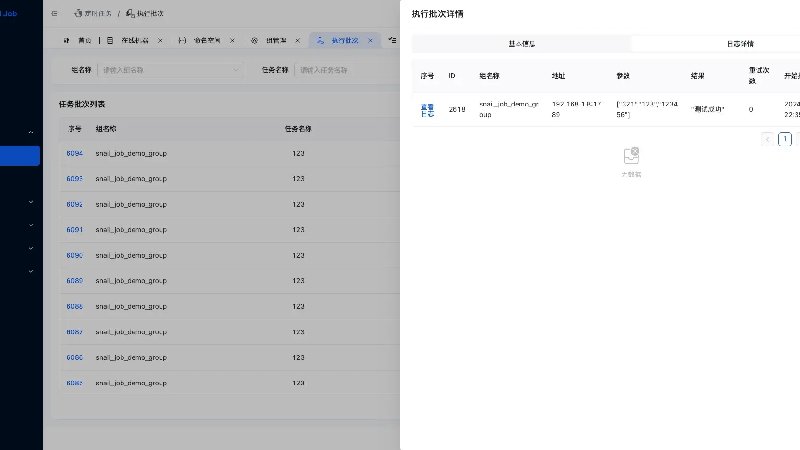Click the 参数 column header in the drawer
Screen dimensions: 800x450
pyautogui.click(x=623, y=76)
